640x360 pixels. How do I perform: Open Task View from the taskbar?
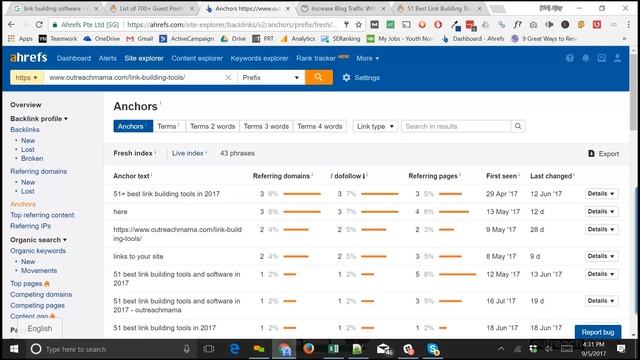pos(209,349)
